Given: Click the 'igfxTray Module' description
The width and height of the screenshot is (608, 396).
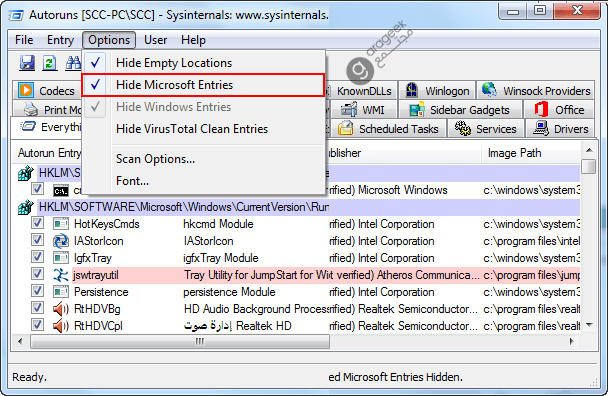Looking at the screenshot, I should (x=221, y=258).
